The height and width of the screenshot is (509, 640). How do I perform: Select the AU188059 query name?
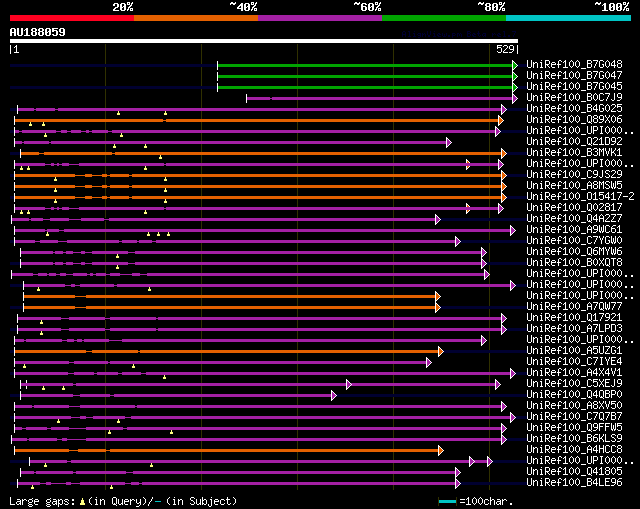click(38, 32)
